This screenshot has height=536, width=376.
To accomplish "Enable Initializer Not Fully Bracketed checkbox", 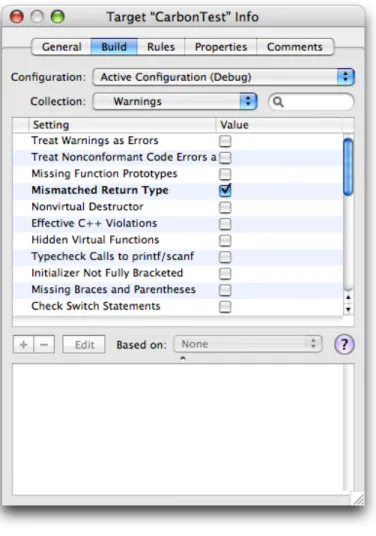I will (225, 273).
